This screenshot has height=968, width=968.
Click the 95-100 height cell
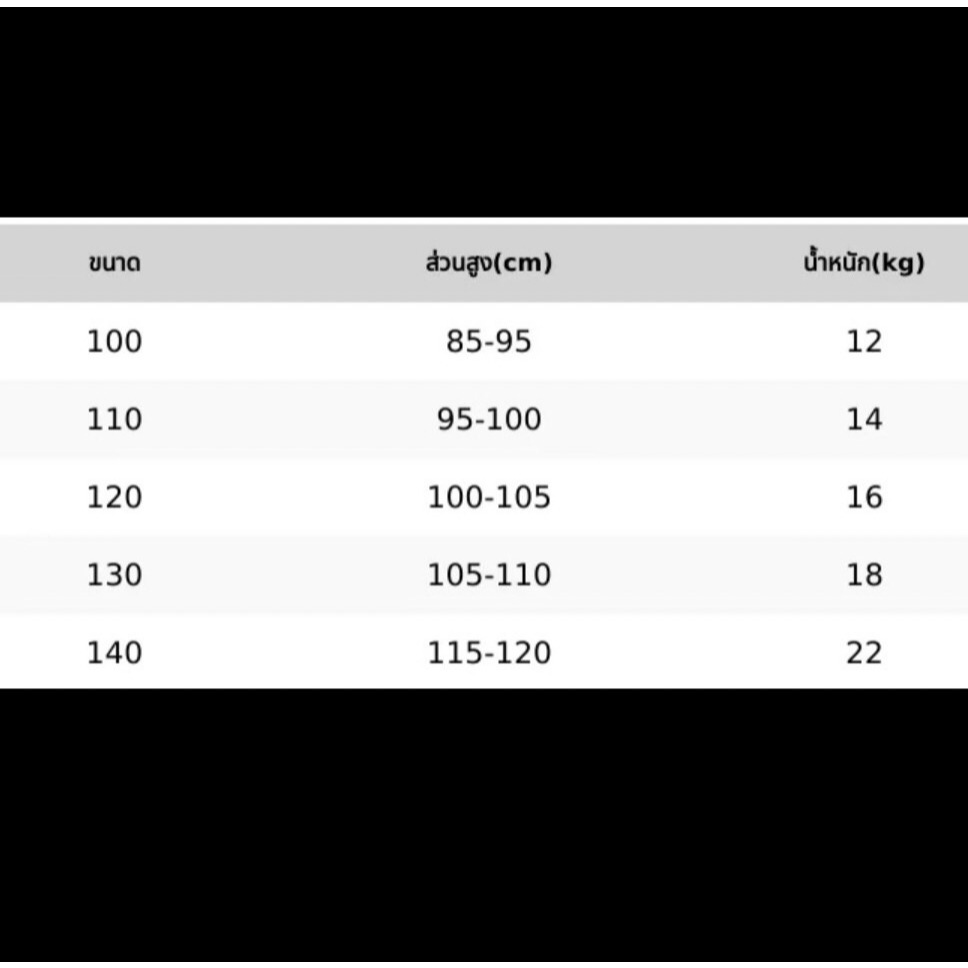tap(489, 420)
